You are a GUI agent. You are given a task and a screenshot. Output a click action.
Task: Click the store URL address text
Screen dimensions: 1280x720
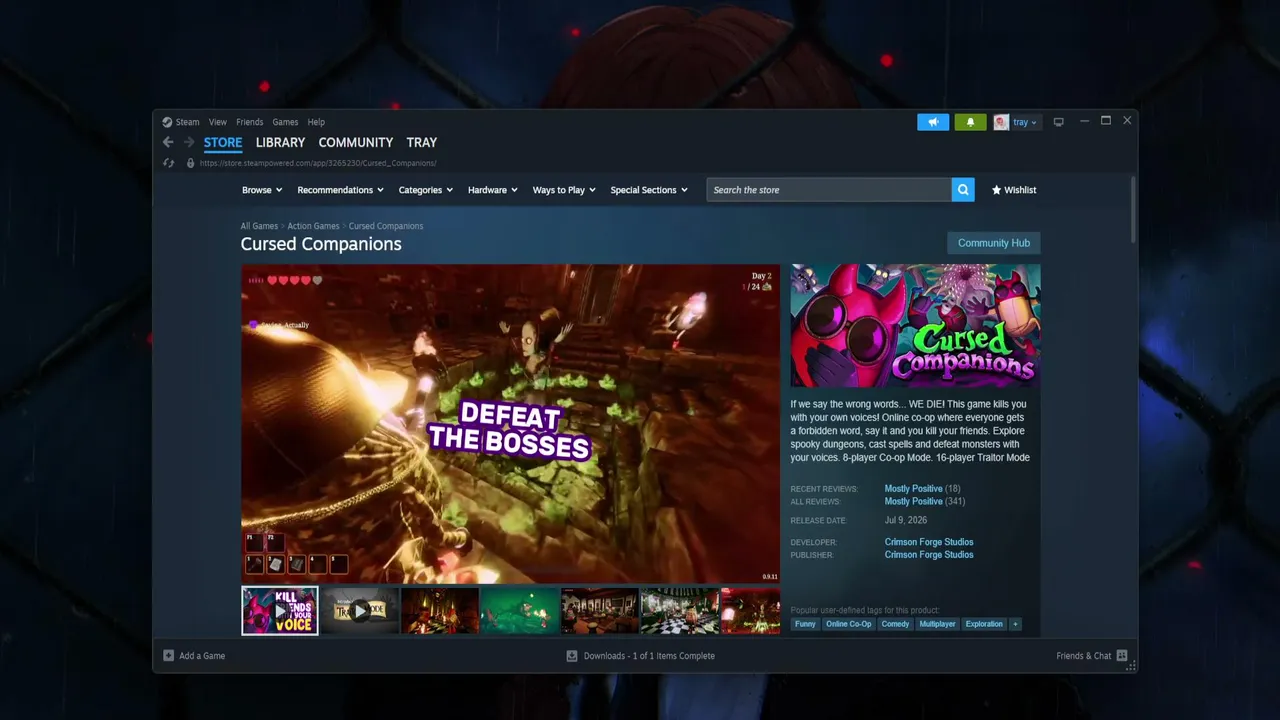(318, 163)
